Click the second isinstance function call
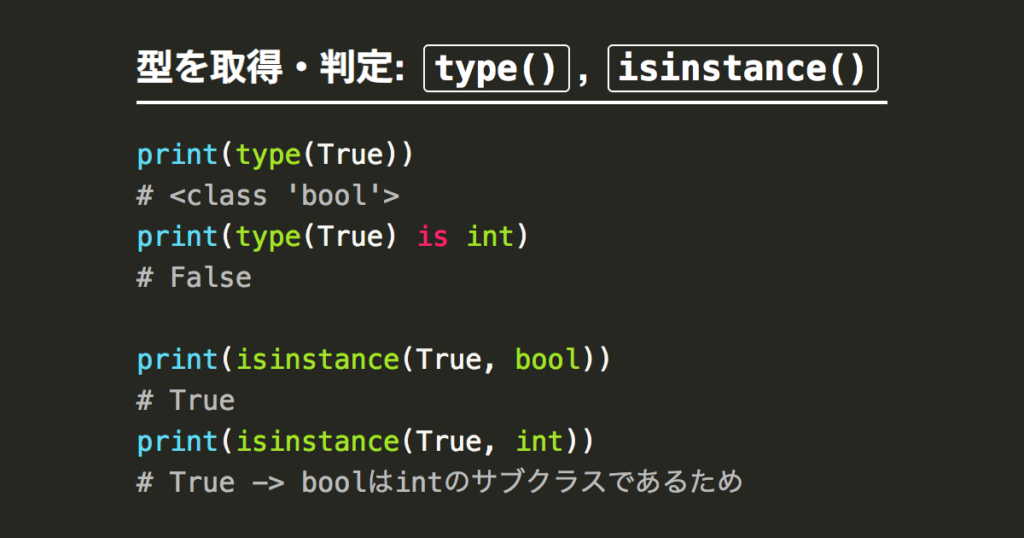Viewport: 1024px width, 538px height. [317, 441]
